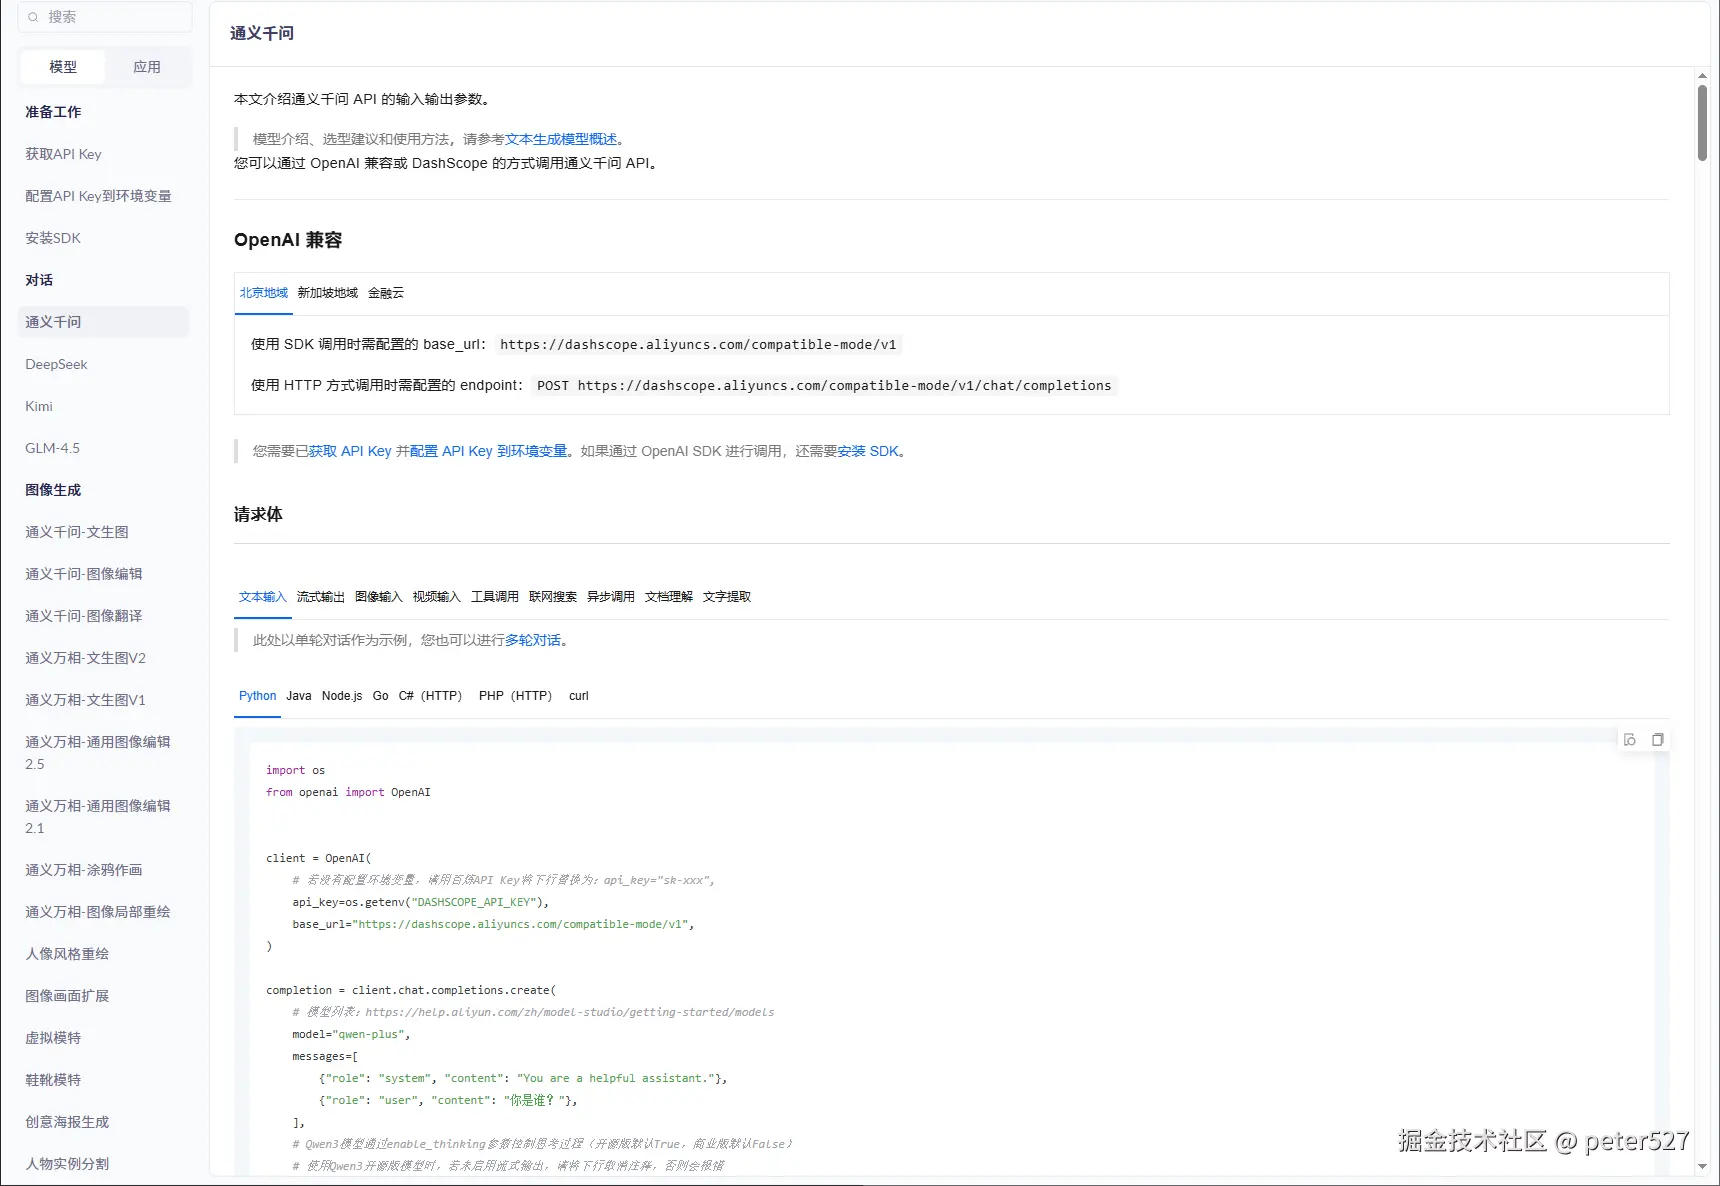Image resolution: width=1720 pixels, height=1186 pixels.
Task: Go to 通义千问-文生图 in the sidebar
Action: [x=77, y=533]
